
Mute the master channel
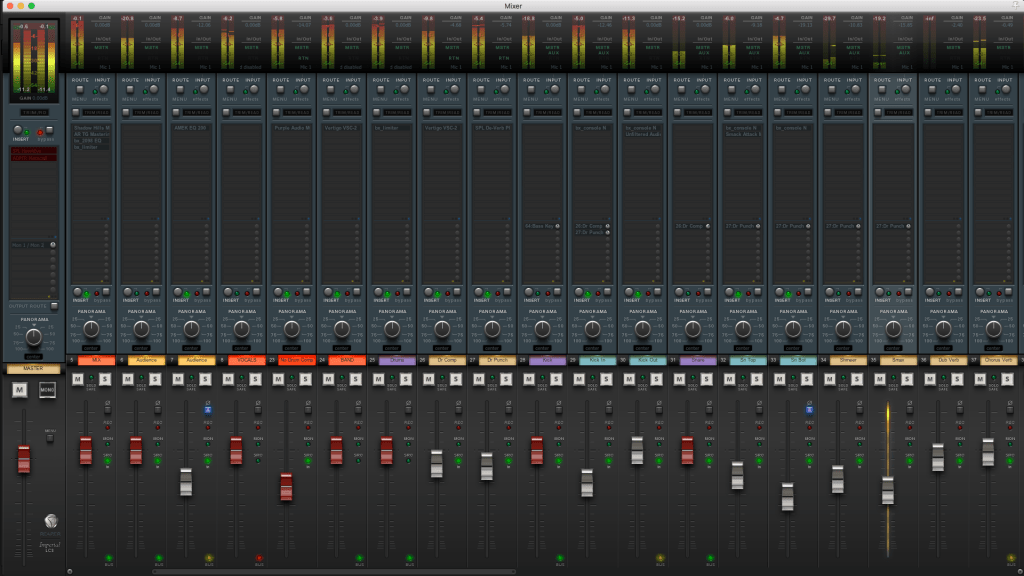tap(20, 390)
